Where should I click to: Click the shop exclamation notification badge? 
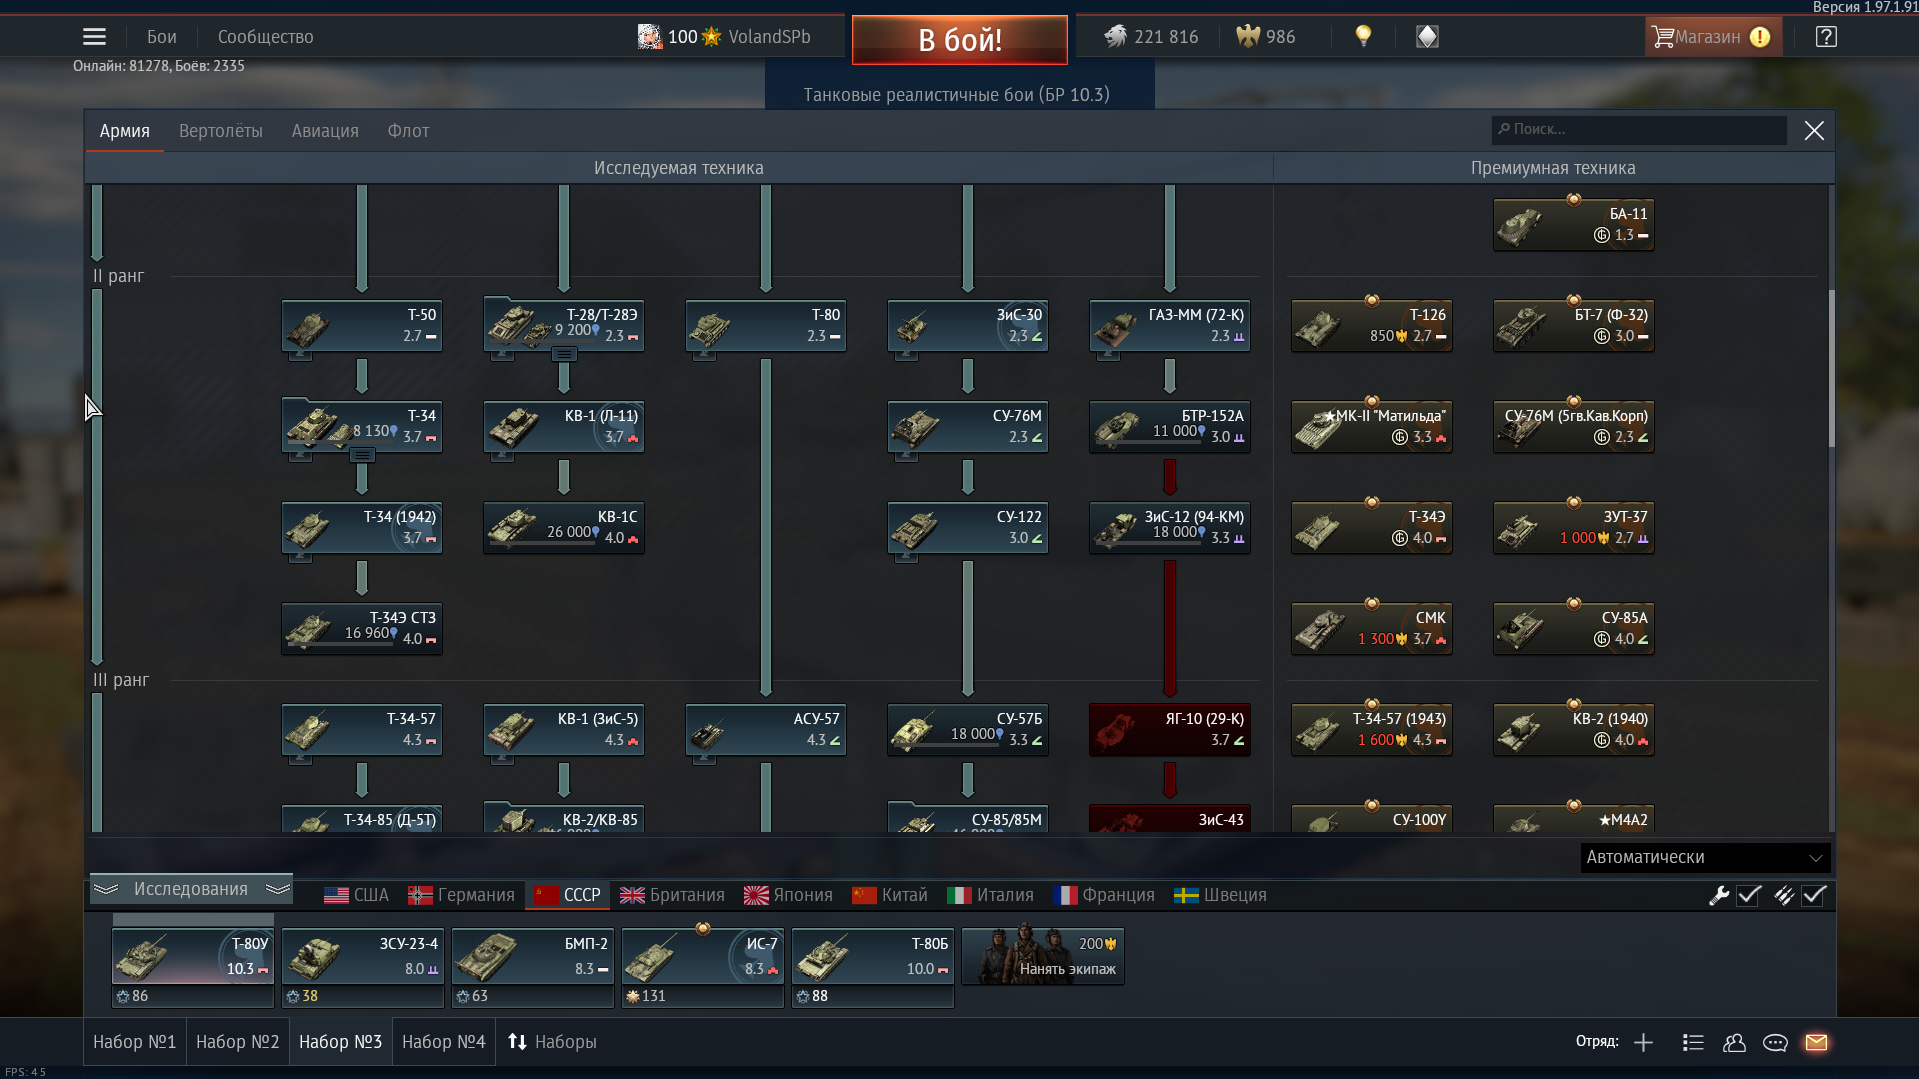click(1760, 37)
